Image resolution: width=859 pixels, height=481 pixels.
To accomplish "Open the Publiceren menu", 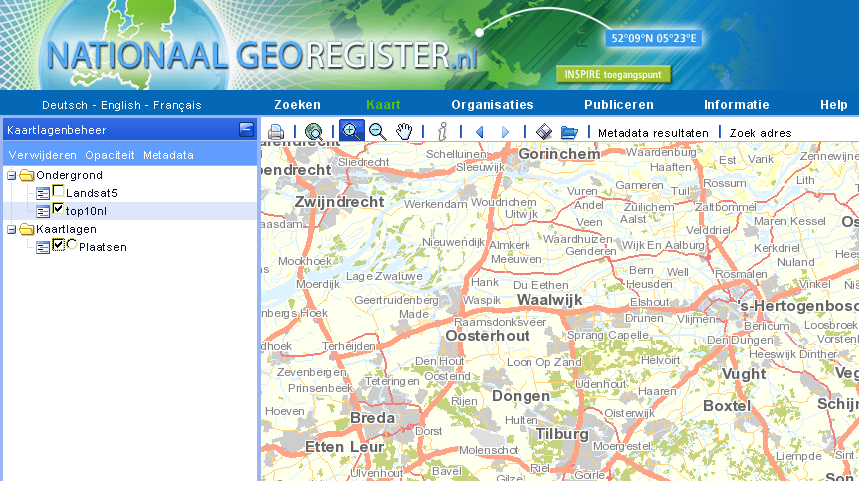I will coord(619,105).
